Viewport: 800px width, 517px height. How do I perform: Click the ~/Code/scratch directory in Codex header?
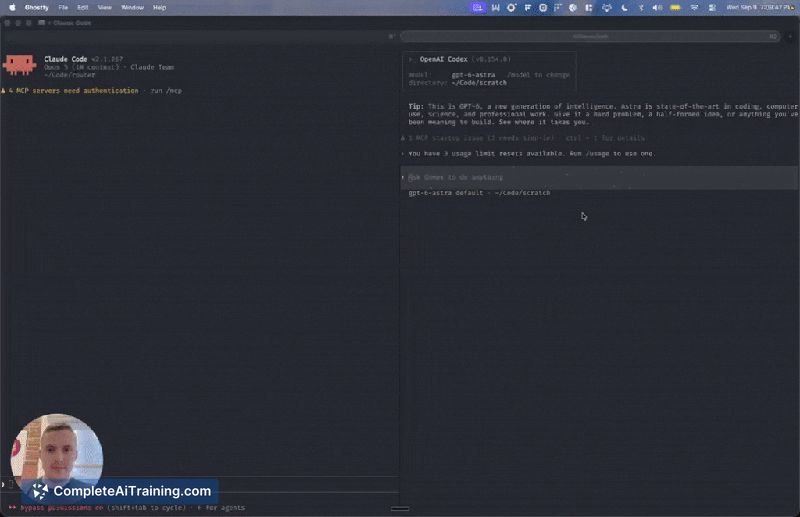[x=479, y=83]
